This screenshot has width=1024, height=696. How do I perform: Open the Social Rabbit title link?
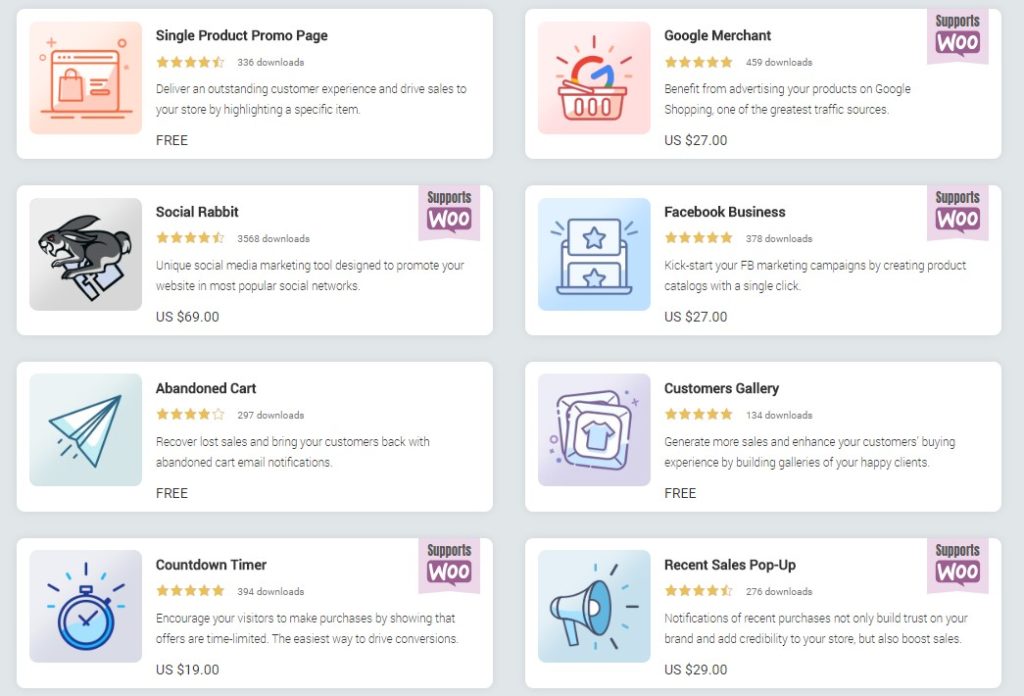pos(197,212)
